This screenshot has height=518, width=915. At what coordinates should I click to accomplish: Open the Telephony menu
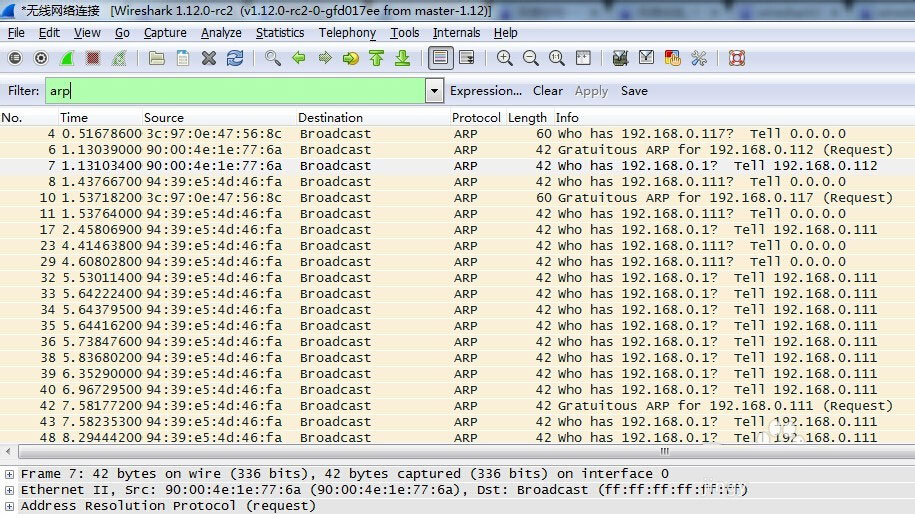(x=347, y=33)
